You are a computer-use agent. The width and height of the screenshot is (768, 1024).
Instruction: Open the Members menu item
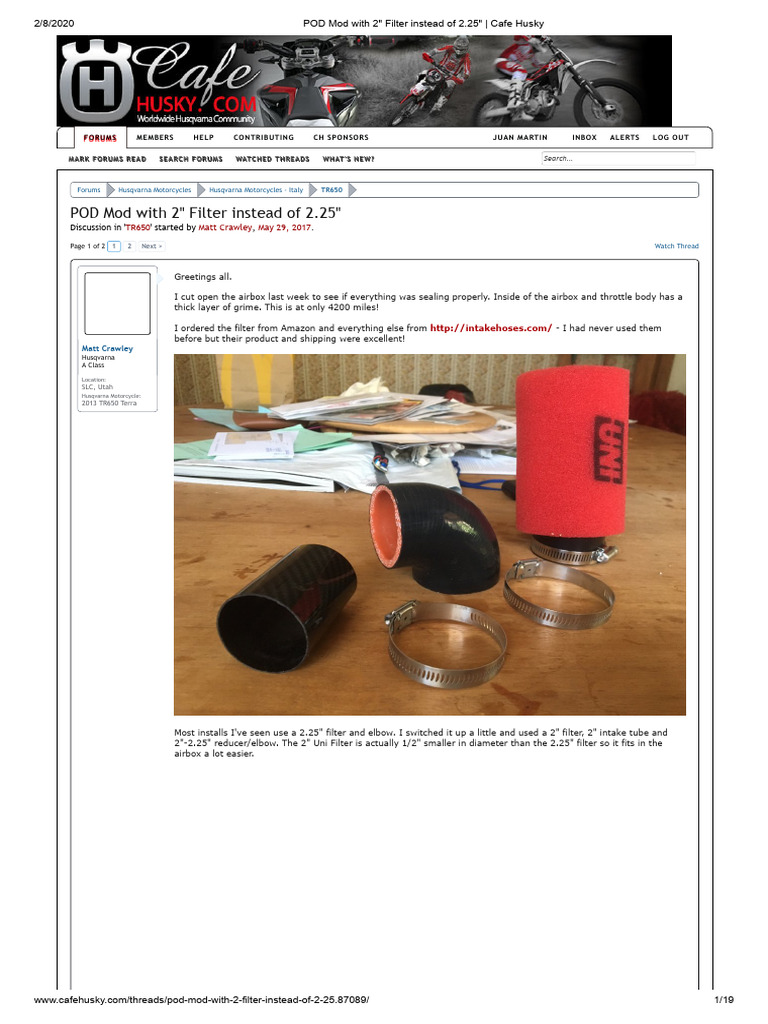click(x=155, y=138)
